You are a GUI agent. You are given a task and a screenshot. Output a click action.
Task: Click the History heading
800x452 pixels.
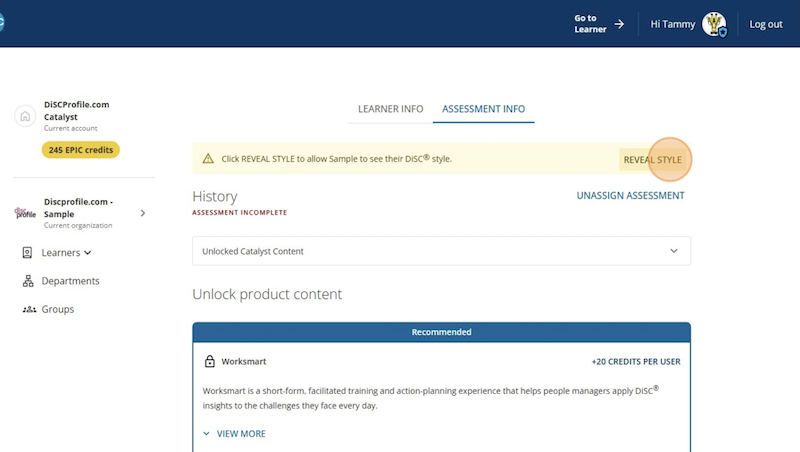tap(215, 196)
